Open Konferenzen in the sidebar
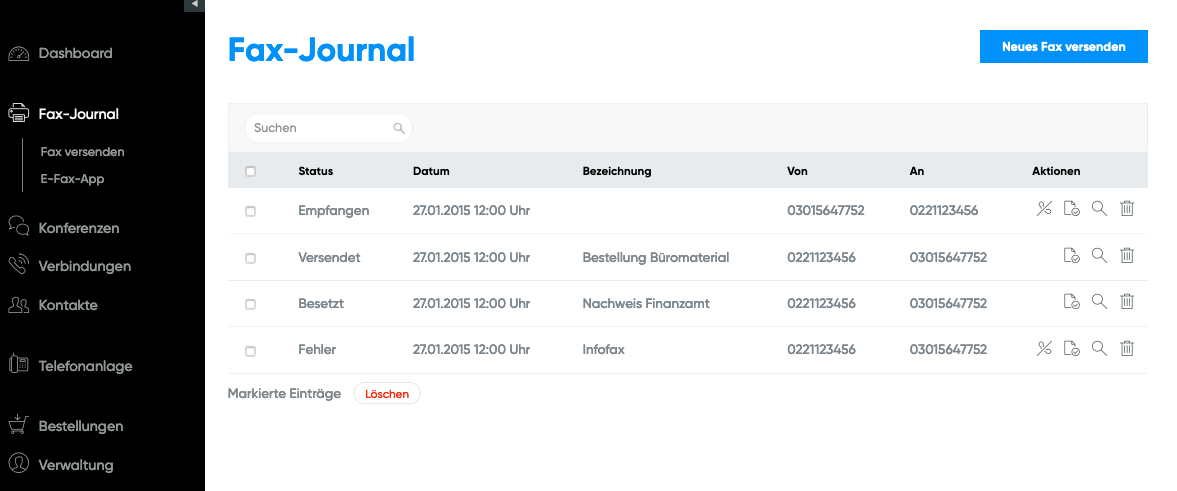 (x=78, y=228)
